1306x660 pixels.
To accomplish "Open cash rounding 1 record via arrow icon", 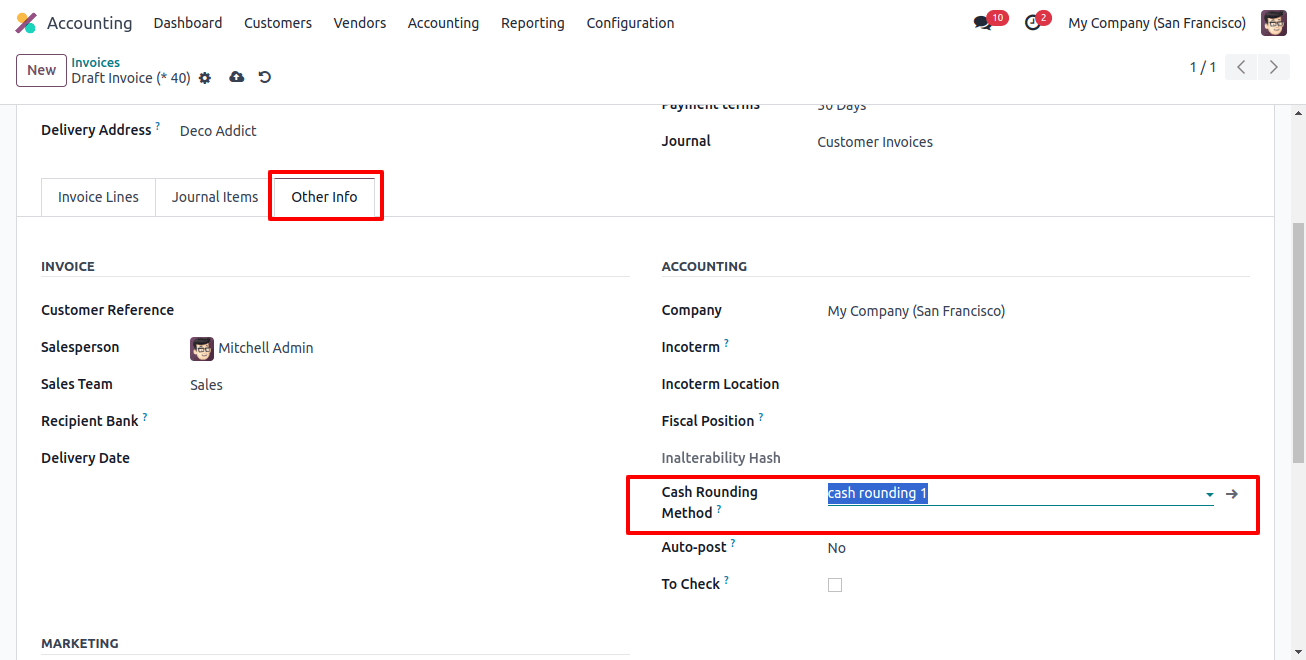I will point(1232,494).
